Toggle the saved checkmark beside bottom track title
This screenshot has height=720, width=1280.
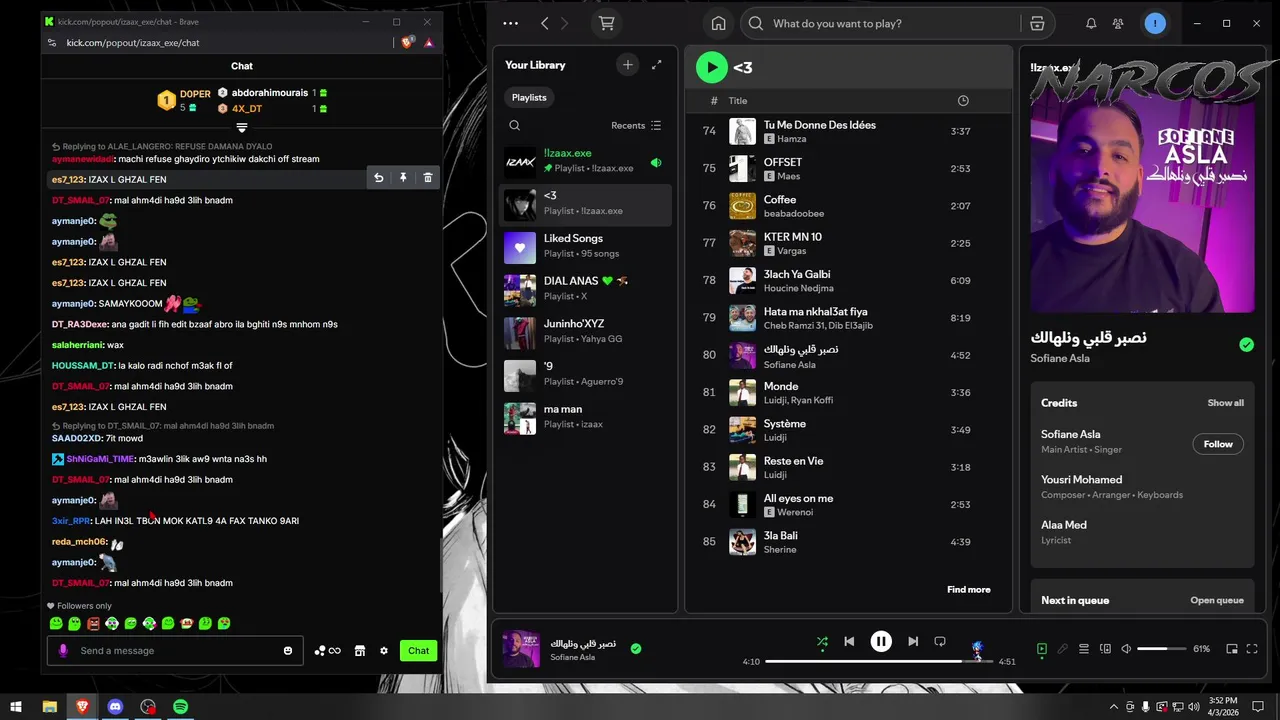[x=636, y=649]
